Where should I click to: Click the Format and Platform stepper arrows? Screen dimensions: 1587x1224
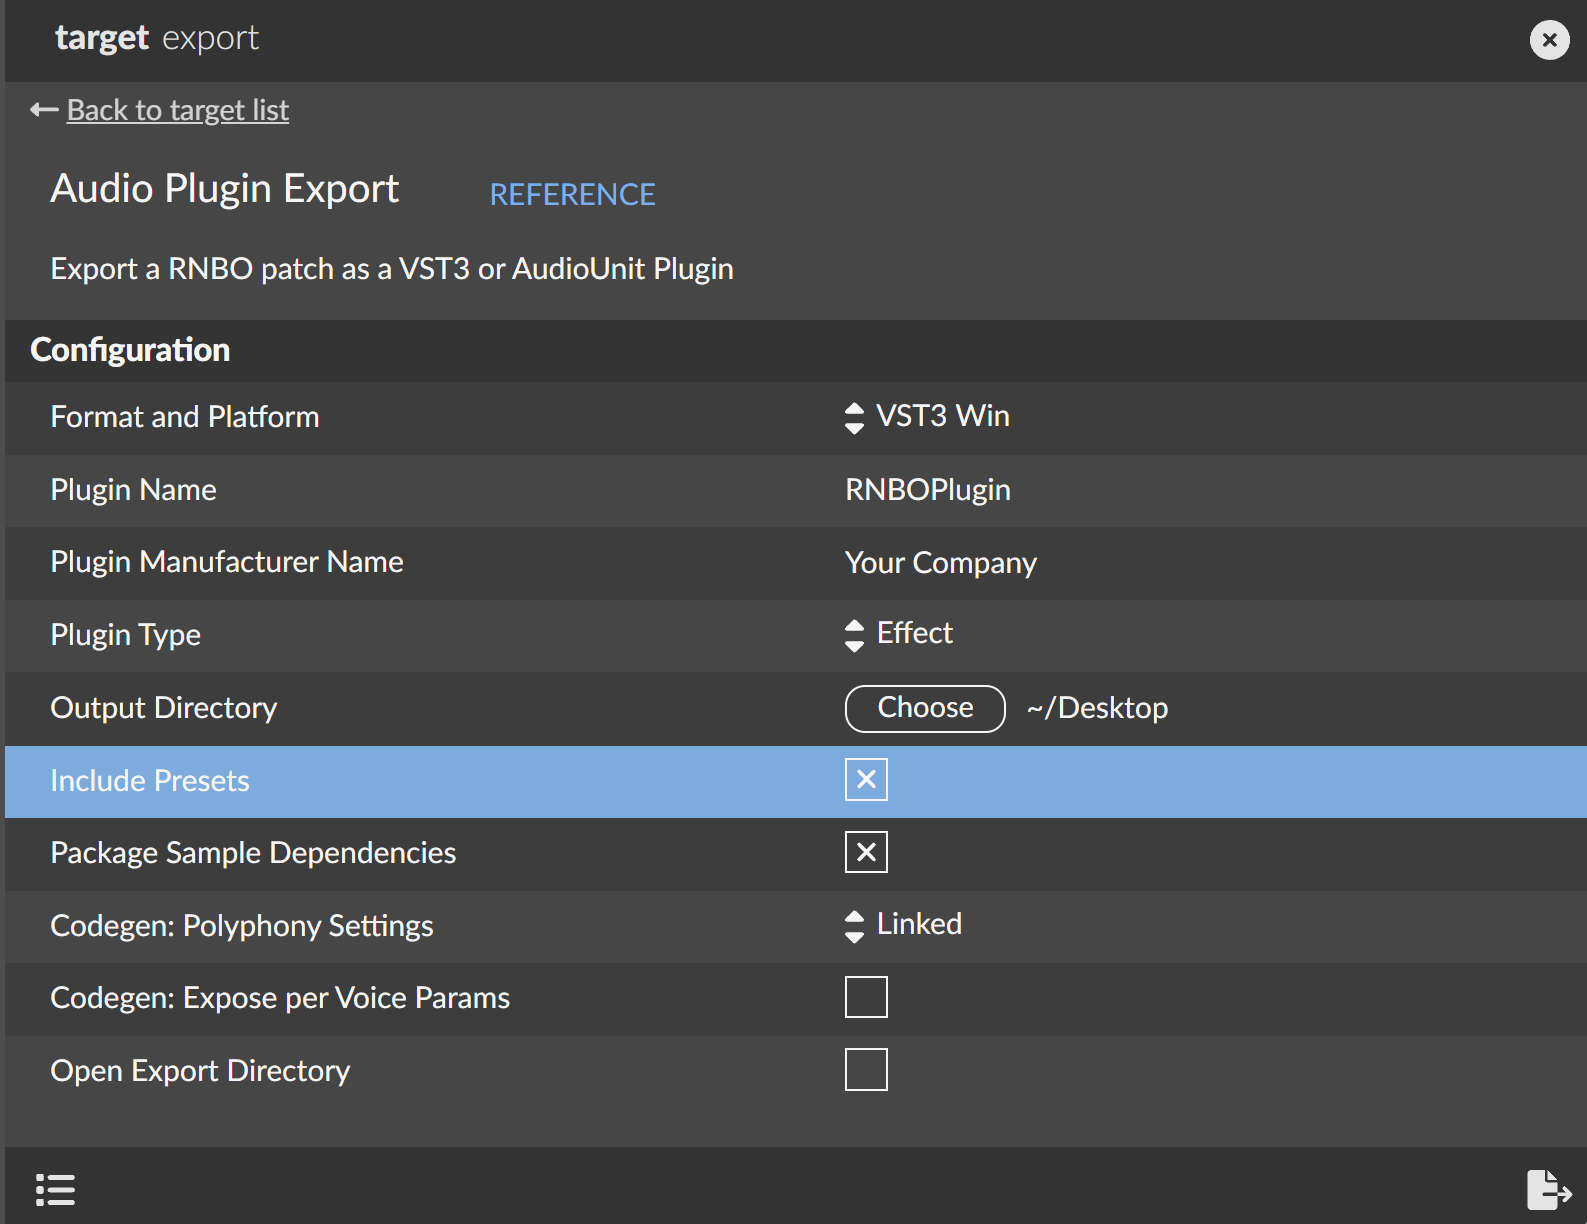click(x=854, y=418)
